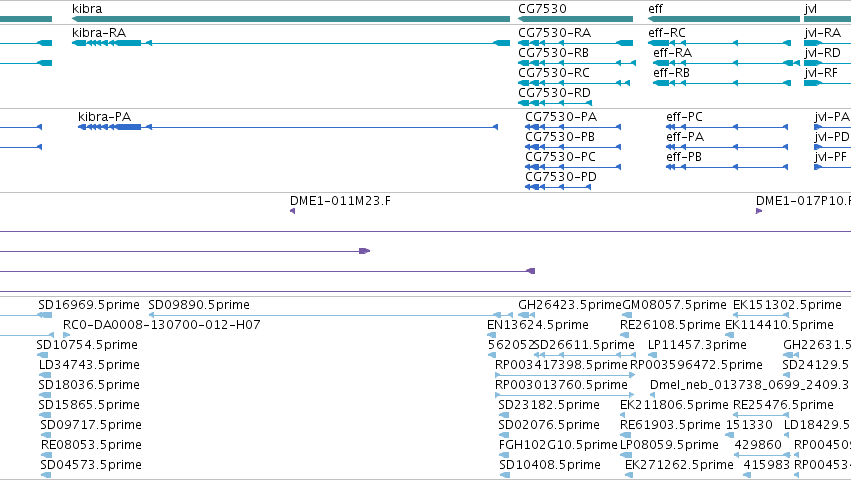Click the 415983 feature label
This screenshot has height=480, width=851.
[766, 465]
